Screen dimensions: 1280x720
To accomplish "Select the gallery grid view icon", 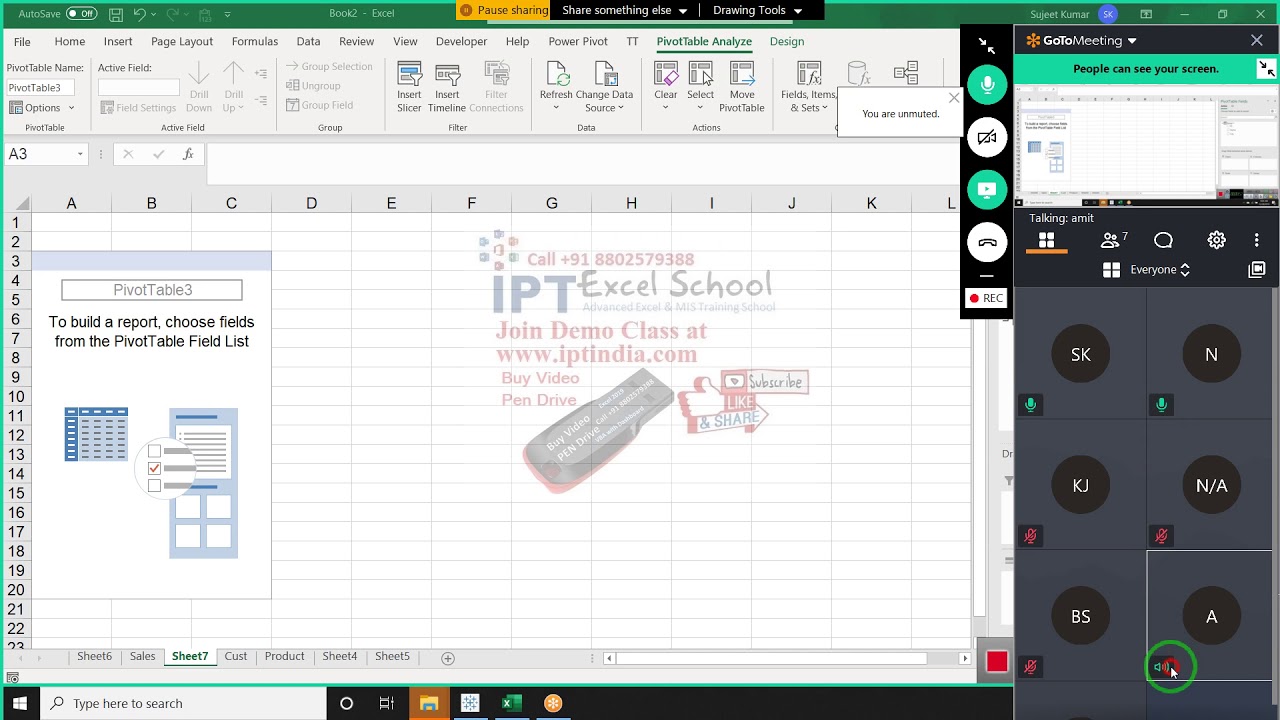I will (1046, 240).
